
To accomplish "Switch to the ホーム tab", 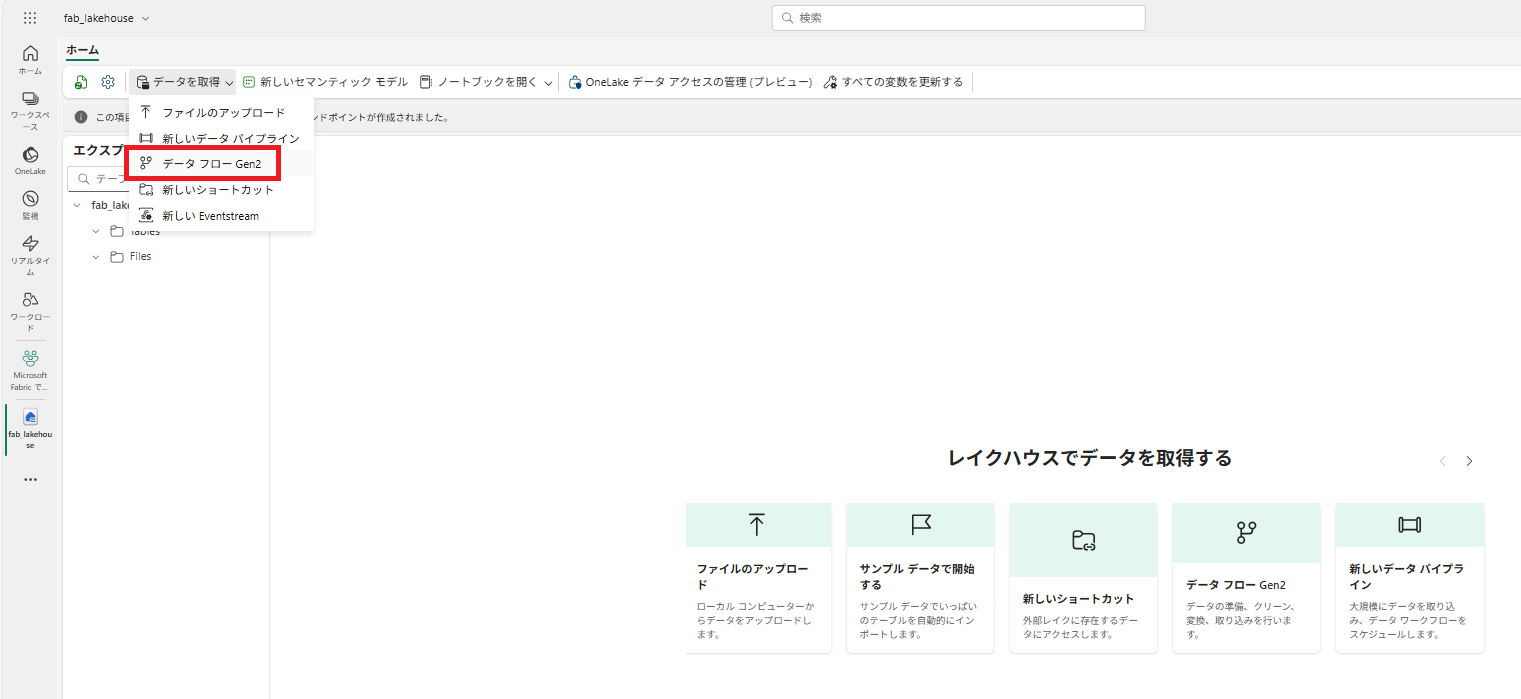I will point(82,50).
